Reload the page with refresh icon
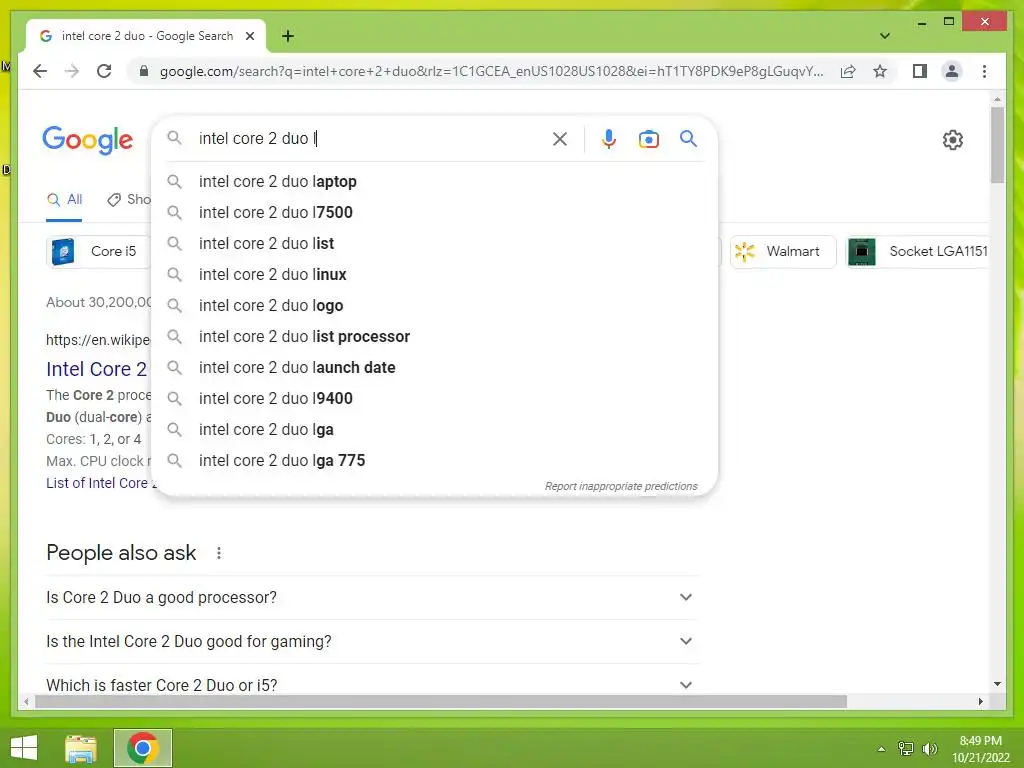Image resolution: width=1024 pixels, height=768 pixels. click(x=104, y=71)
